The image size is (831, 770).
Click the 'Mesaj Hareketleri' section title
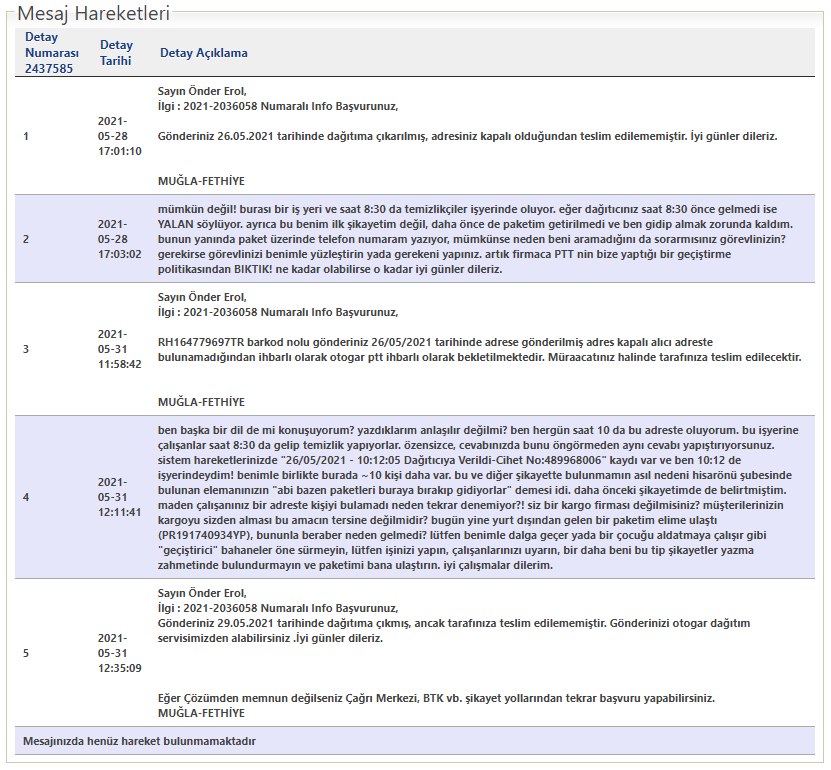(93, 13)
